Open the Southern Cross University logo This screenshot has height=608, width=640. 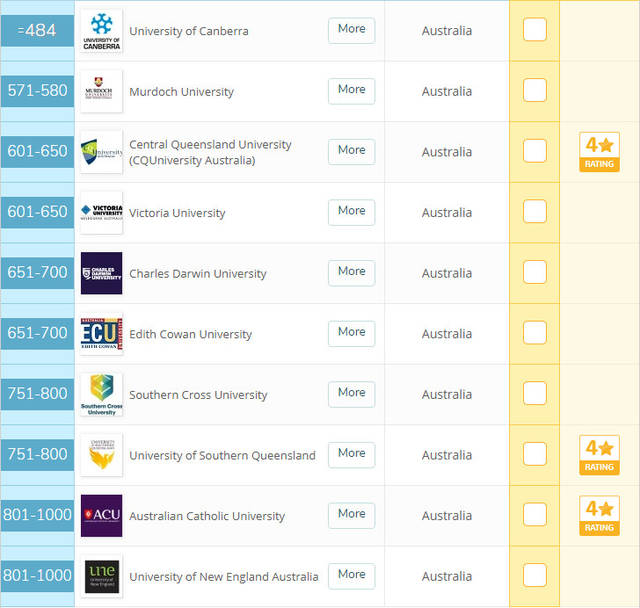(102, 394)
